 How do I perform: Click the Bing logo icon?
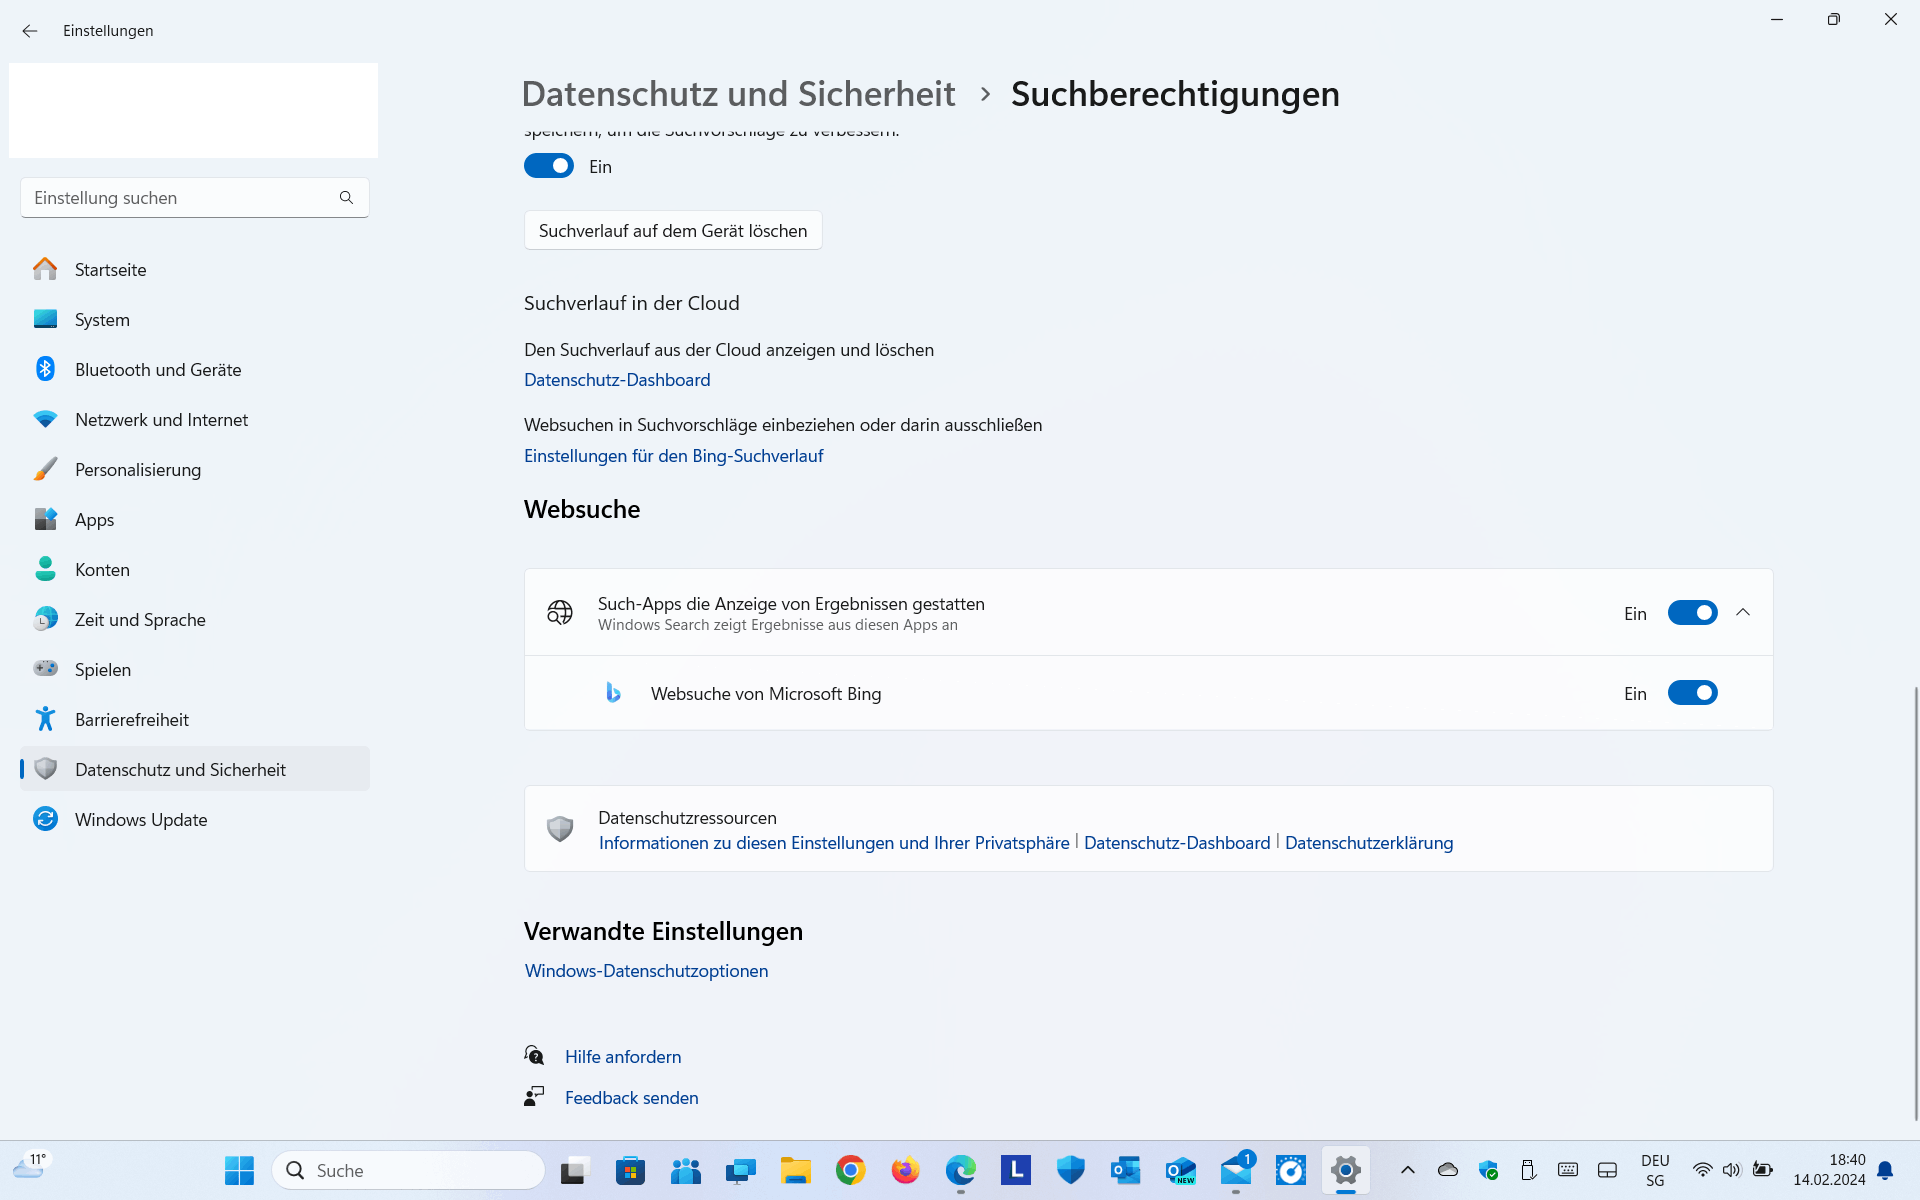613,693
